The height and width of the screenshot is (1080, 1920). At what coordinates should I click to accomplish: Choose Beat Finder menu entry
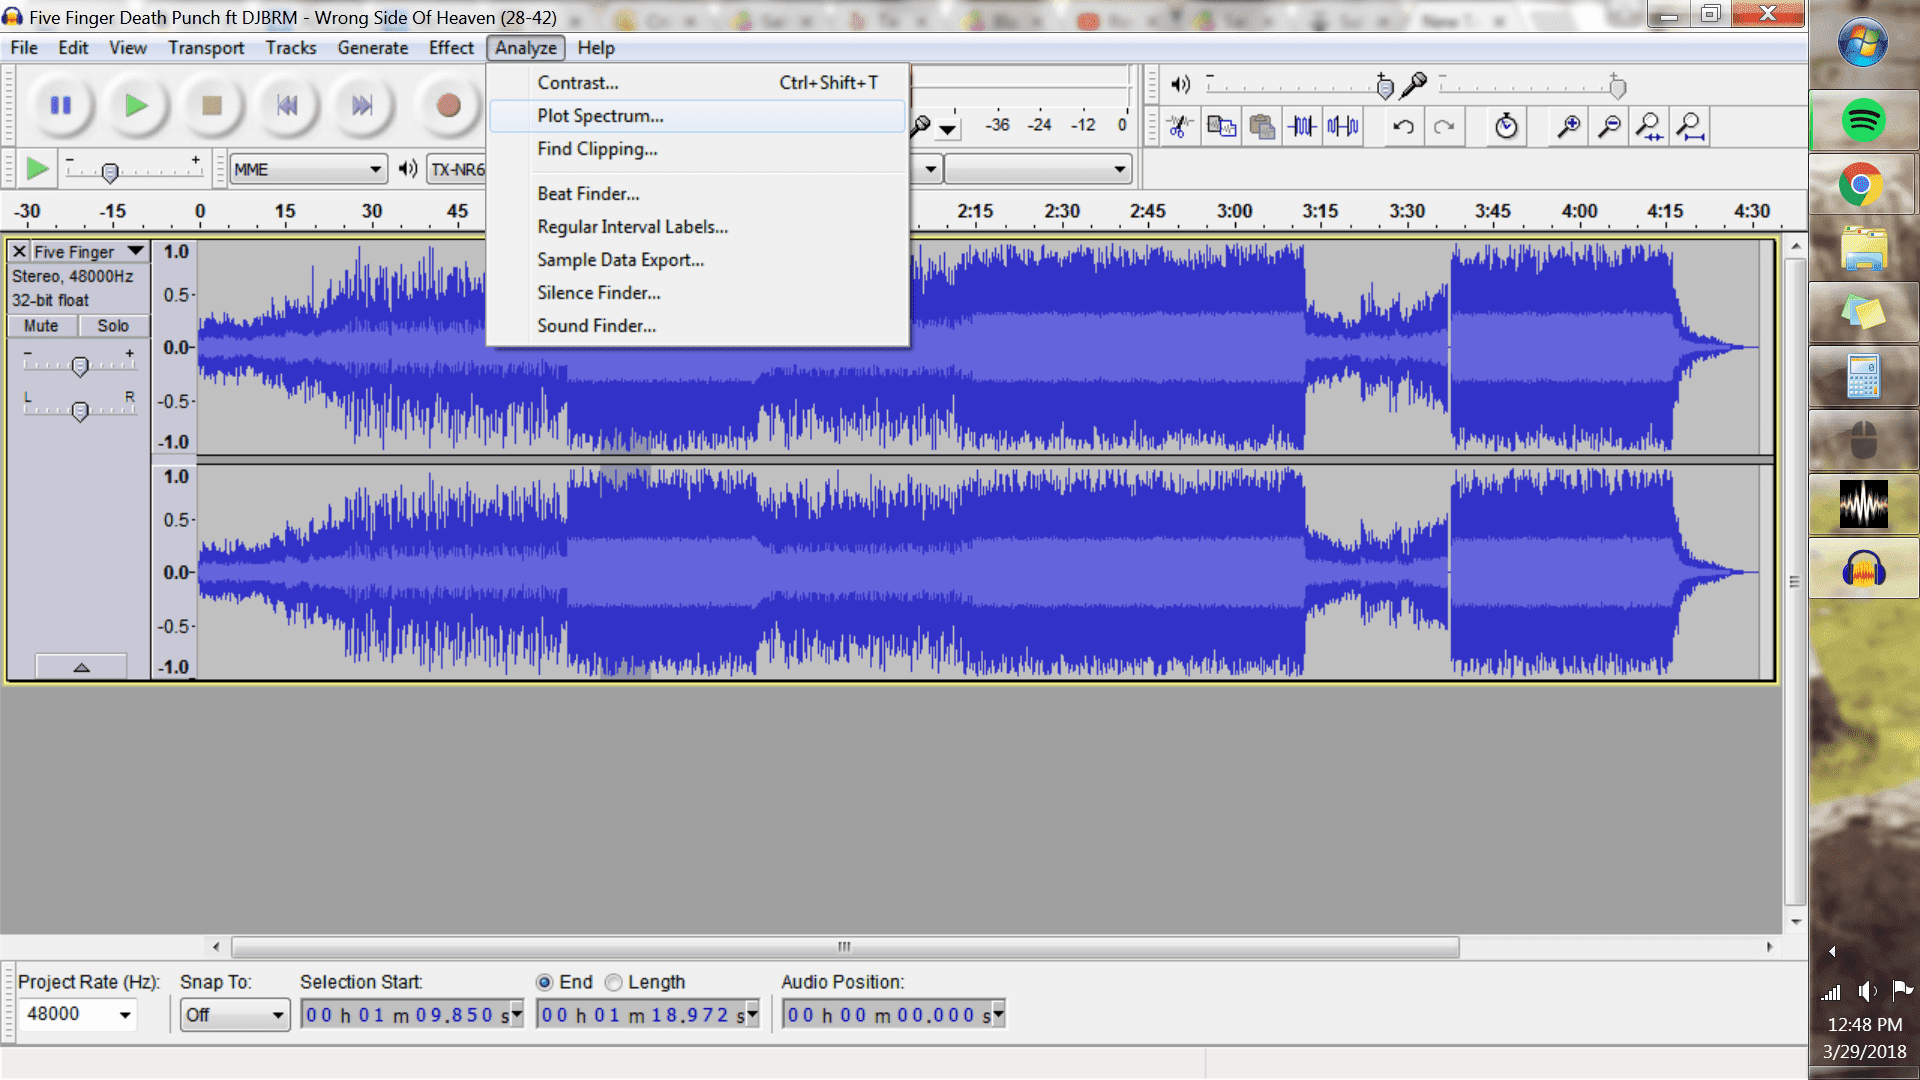pos(698,194)
